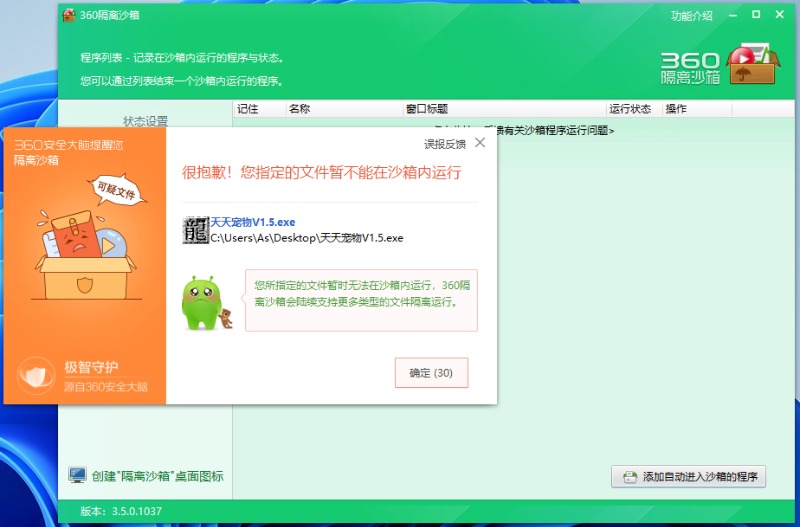Sort list by 名称 column header
This screenshot has height=527, width=800.
coord(299,109)
